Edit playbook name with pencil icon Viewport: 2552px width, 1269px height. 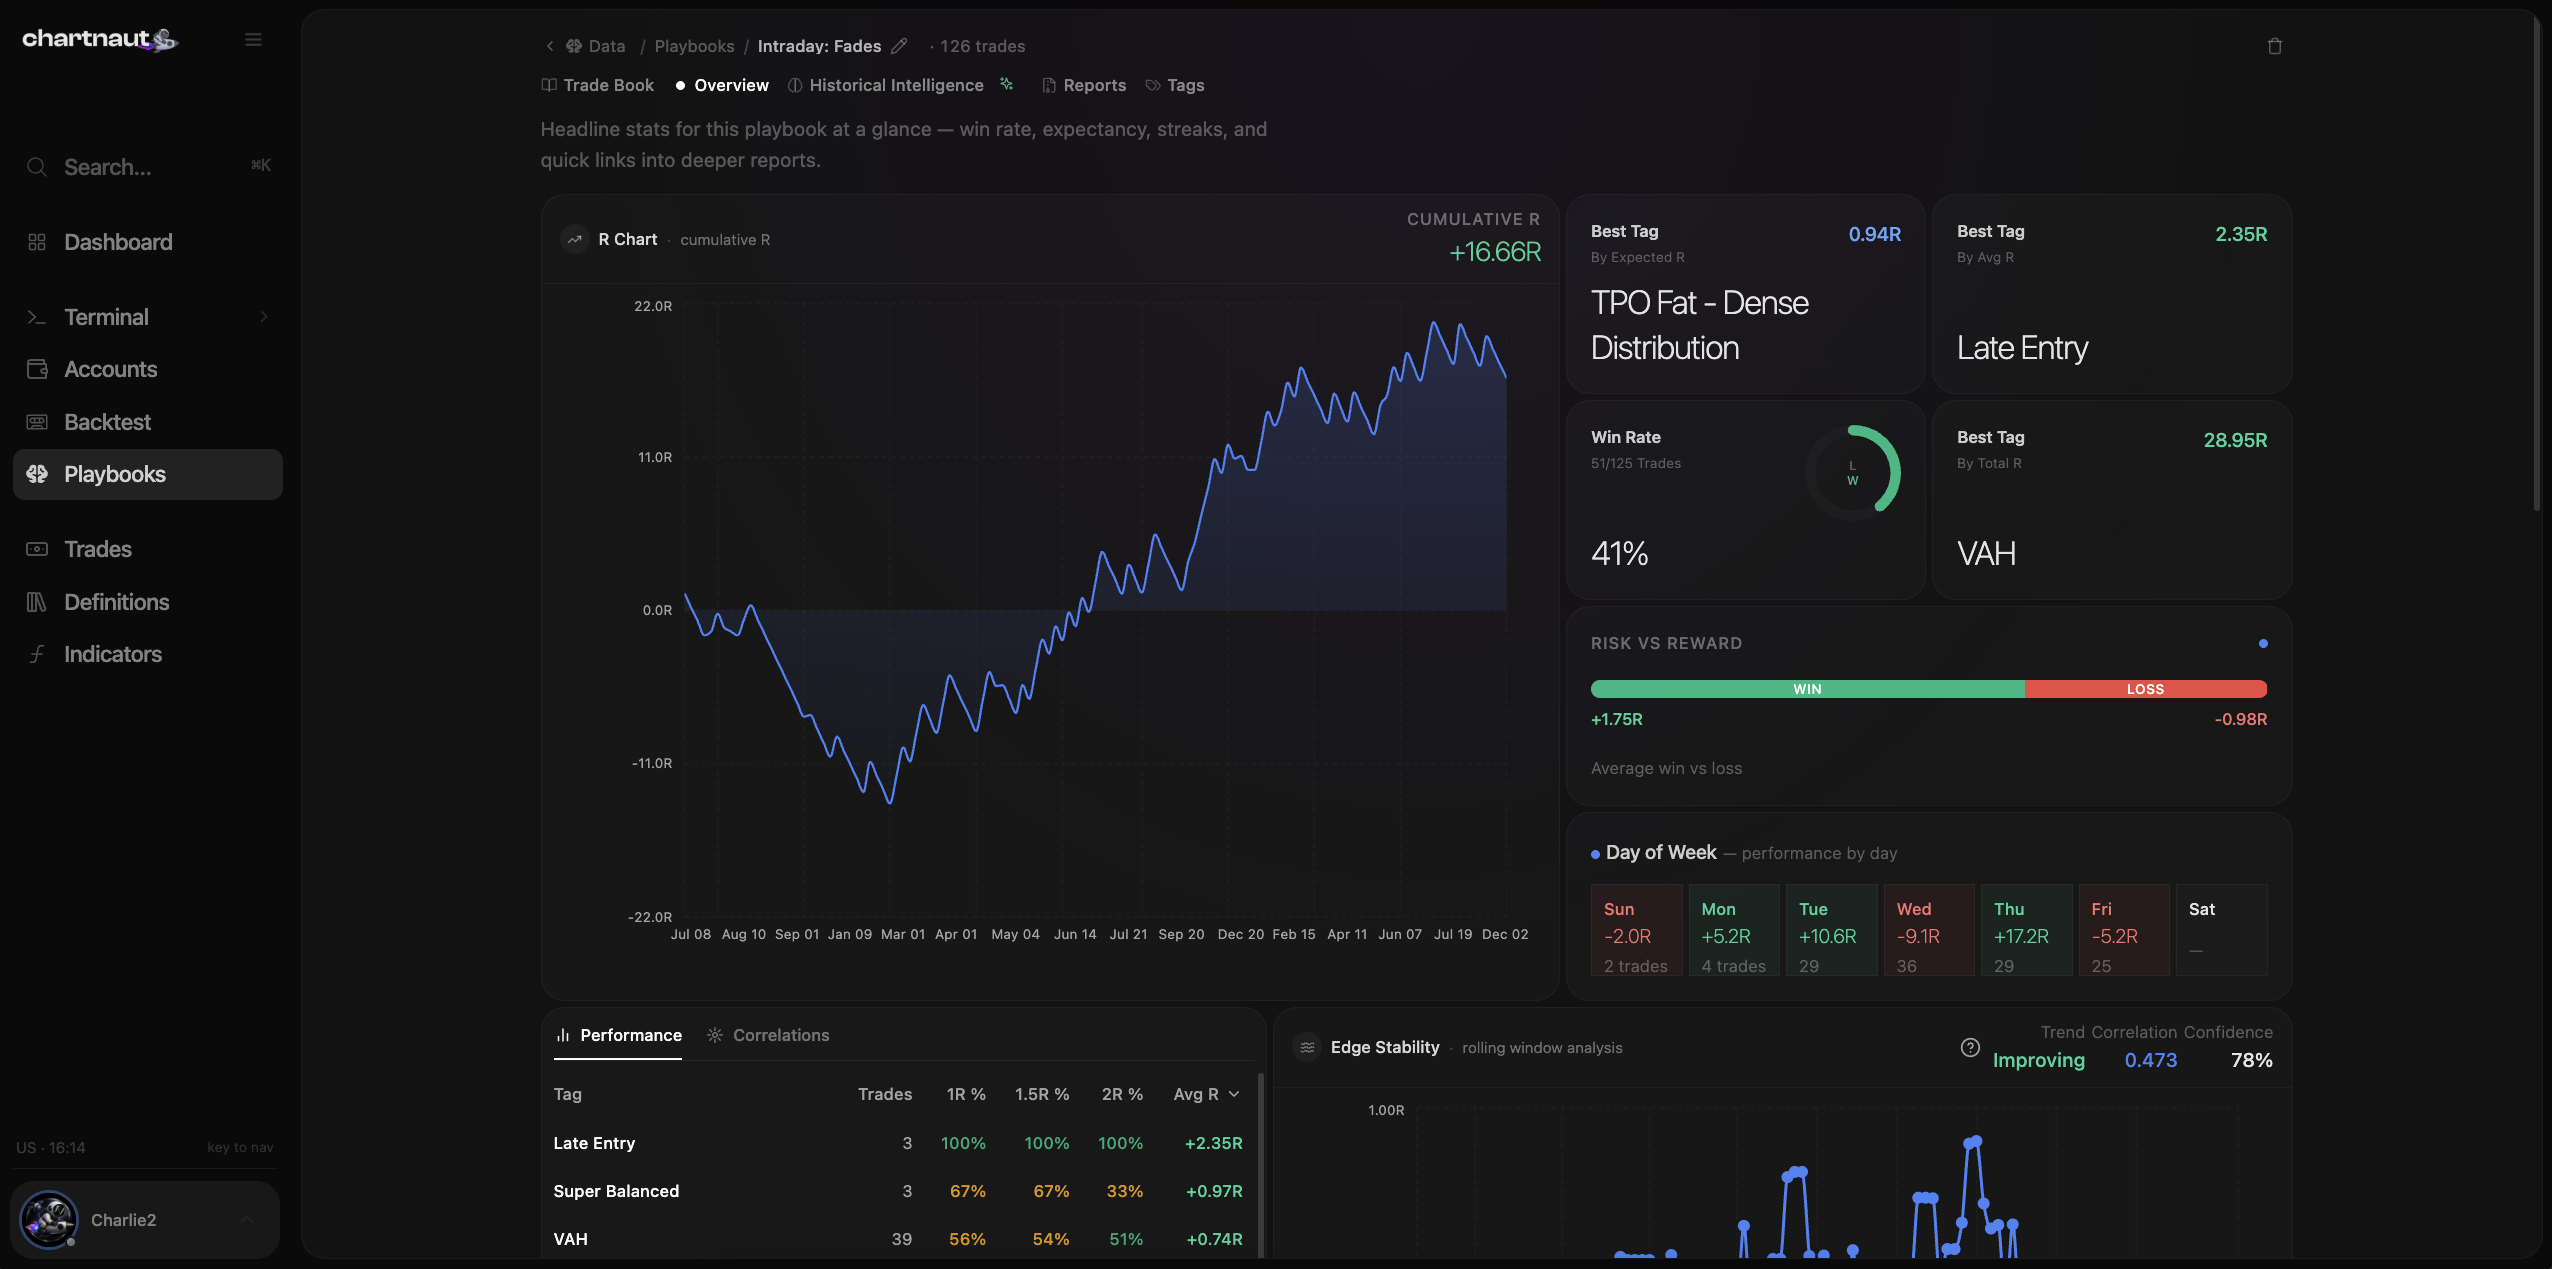click(x=899, y=46)
